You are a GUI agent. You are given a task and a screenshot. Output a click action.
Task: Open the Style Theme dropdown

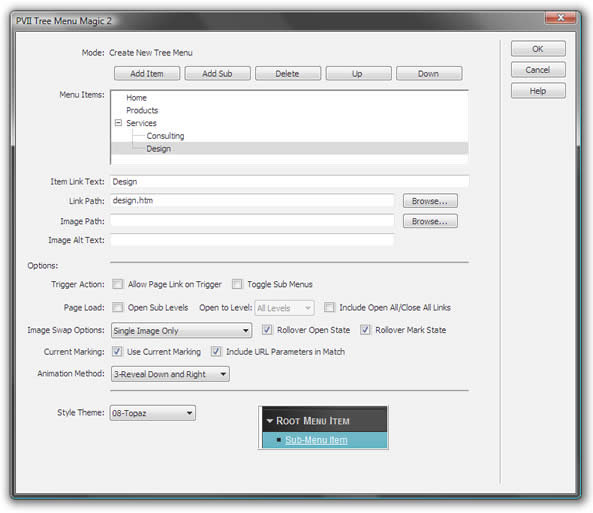(153, 413)
